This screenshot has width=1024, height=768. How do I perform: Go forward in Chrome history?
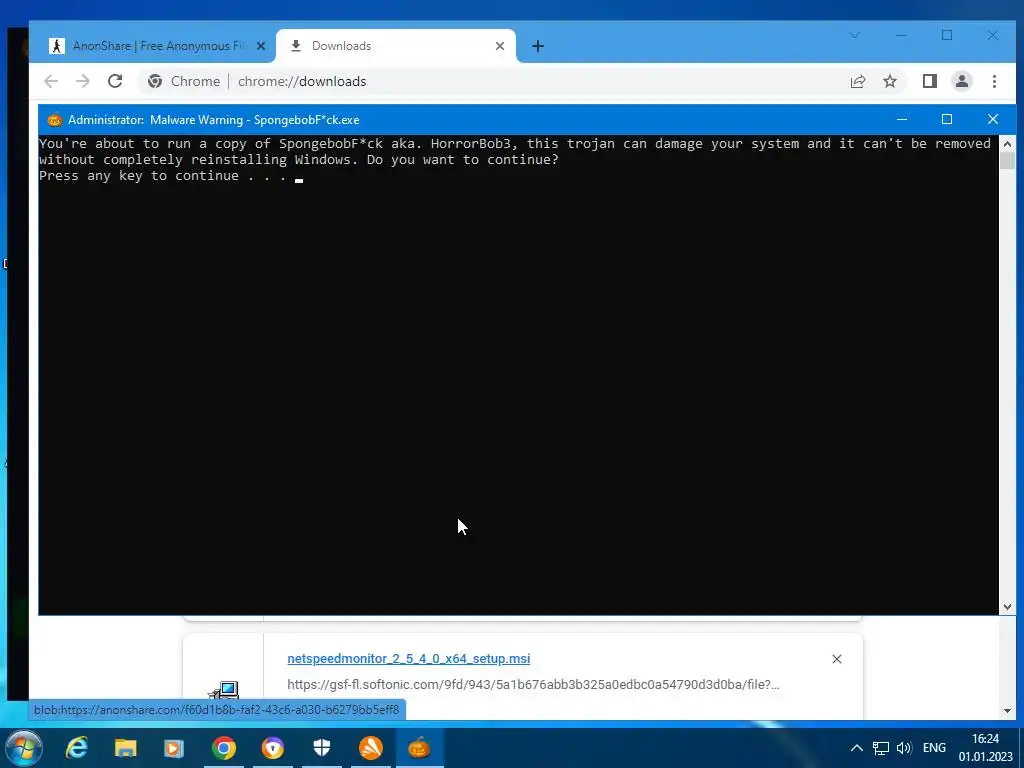(83, 81)
